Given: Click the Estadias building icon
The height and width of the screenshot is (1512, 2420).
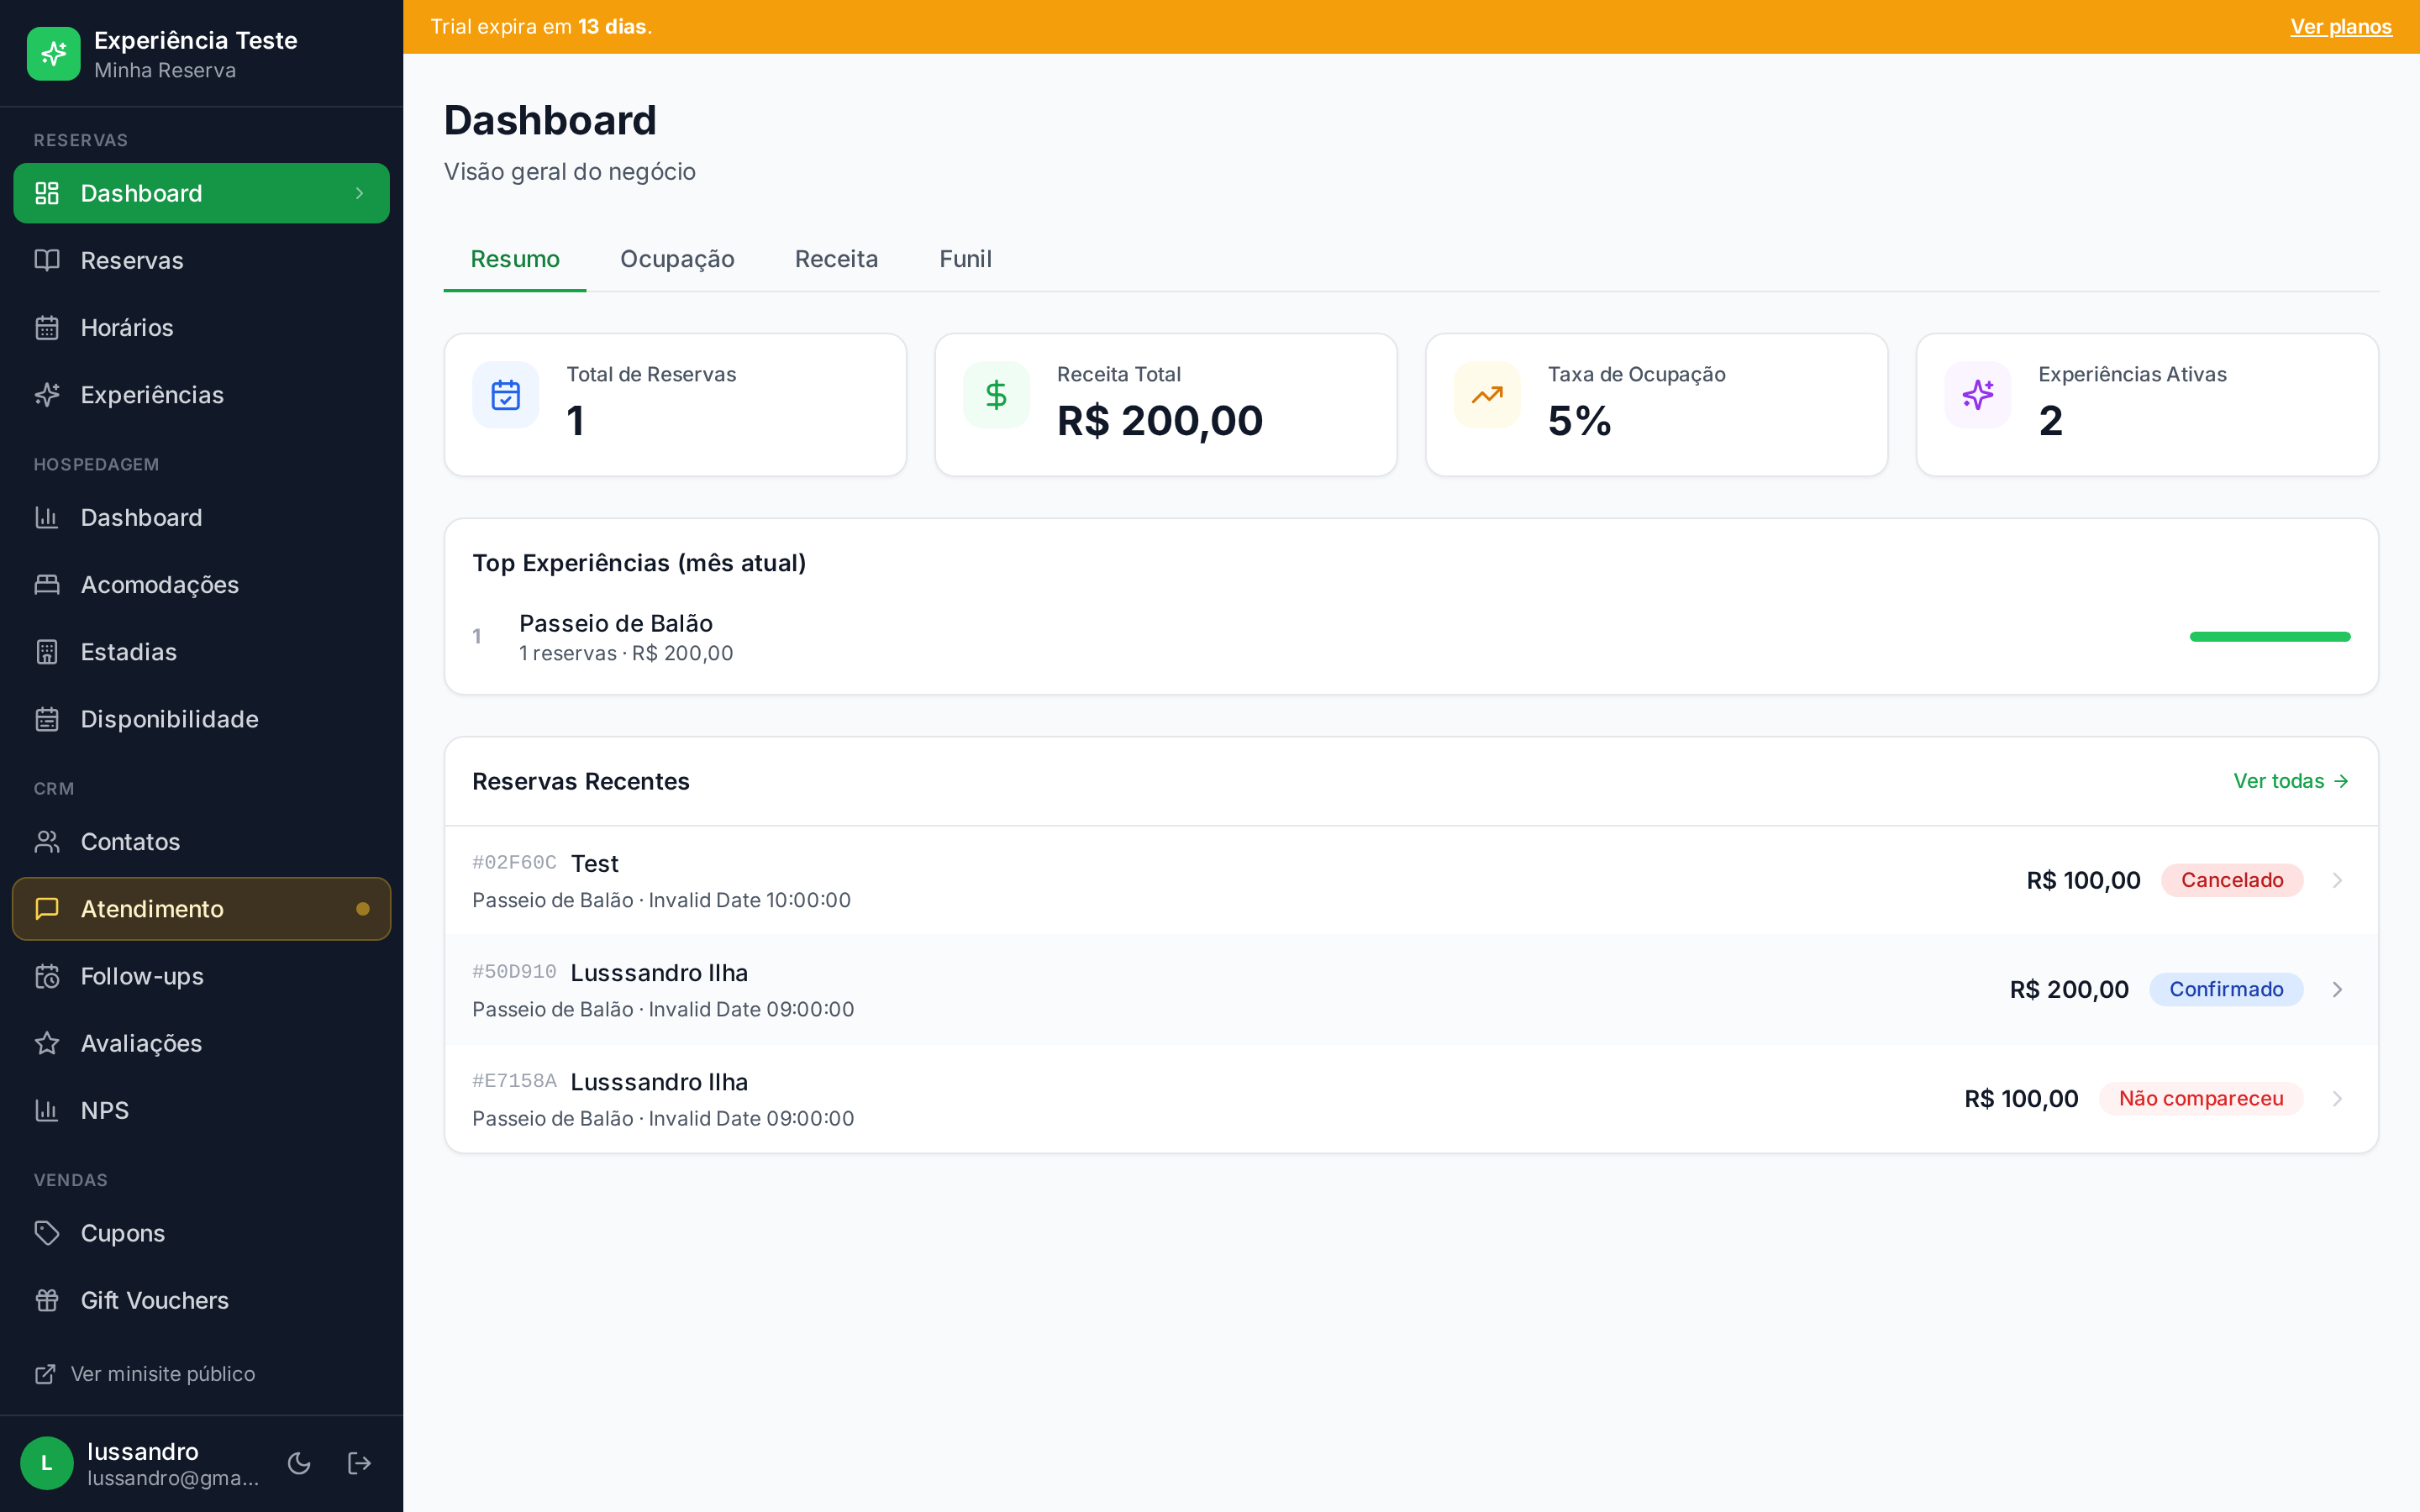Looking at the screenshot, I should 47,651.
